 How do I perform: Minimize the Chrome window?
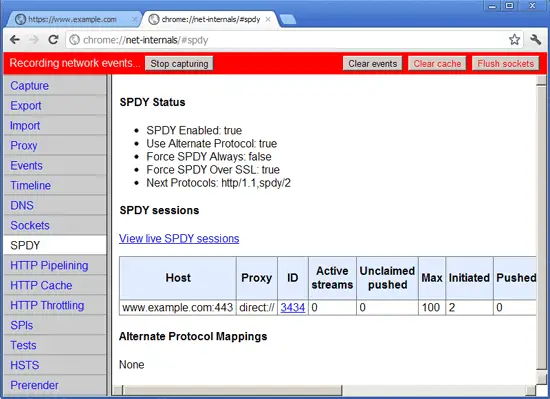(492, 6)
